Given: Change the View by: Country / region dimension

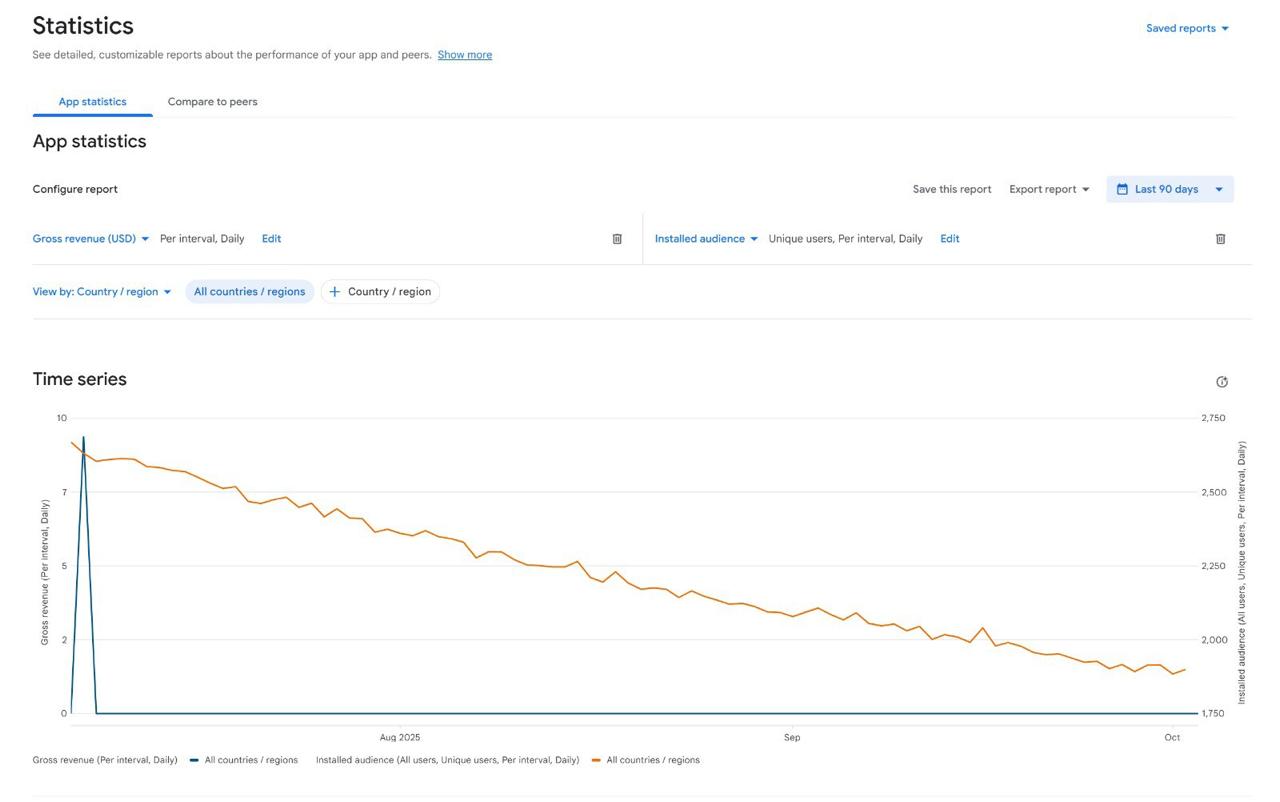Looking at the screenshot, I should tap(102, 292).
